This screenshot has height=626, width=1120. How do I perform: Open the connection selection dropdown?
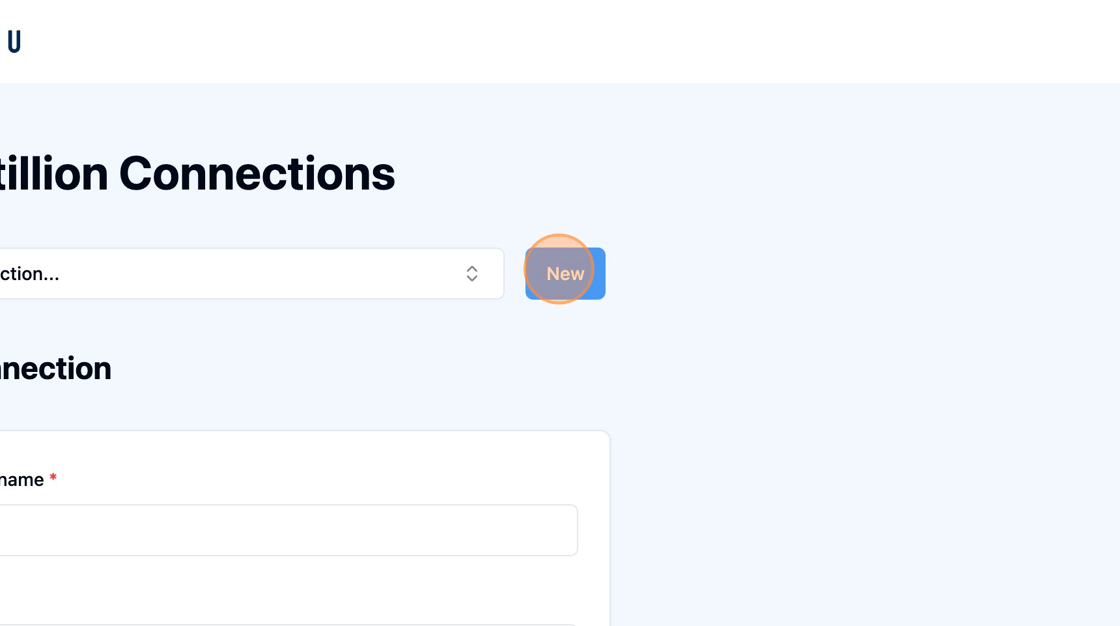[251, 274]
